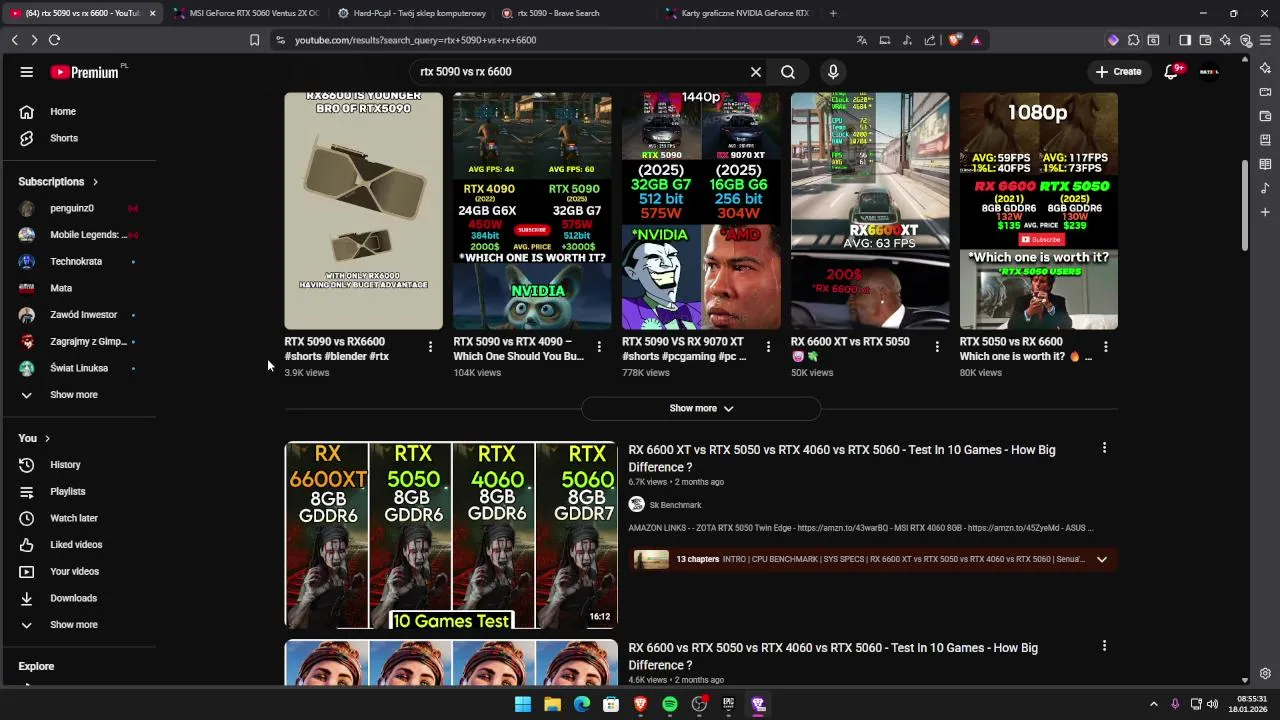Open the Subscriptions section chevron

[95, 182]
